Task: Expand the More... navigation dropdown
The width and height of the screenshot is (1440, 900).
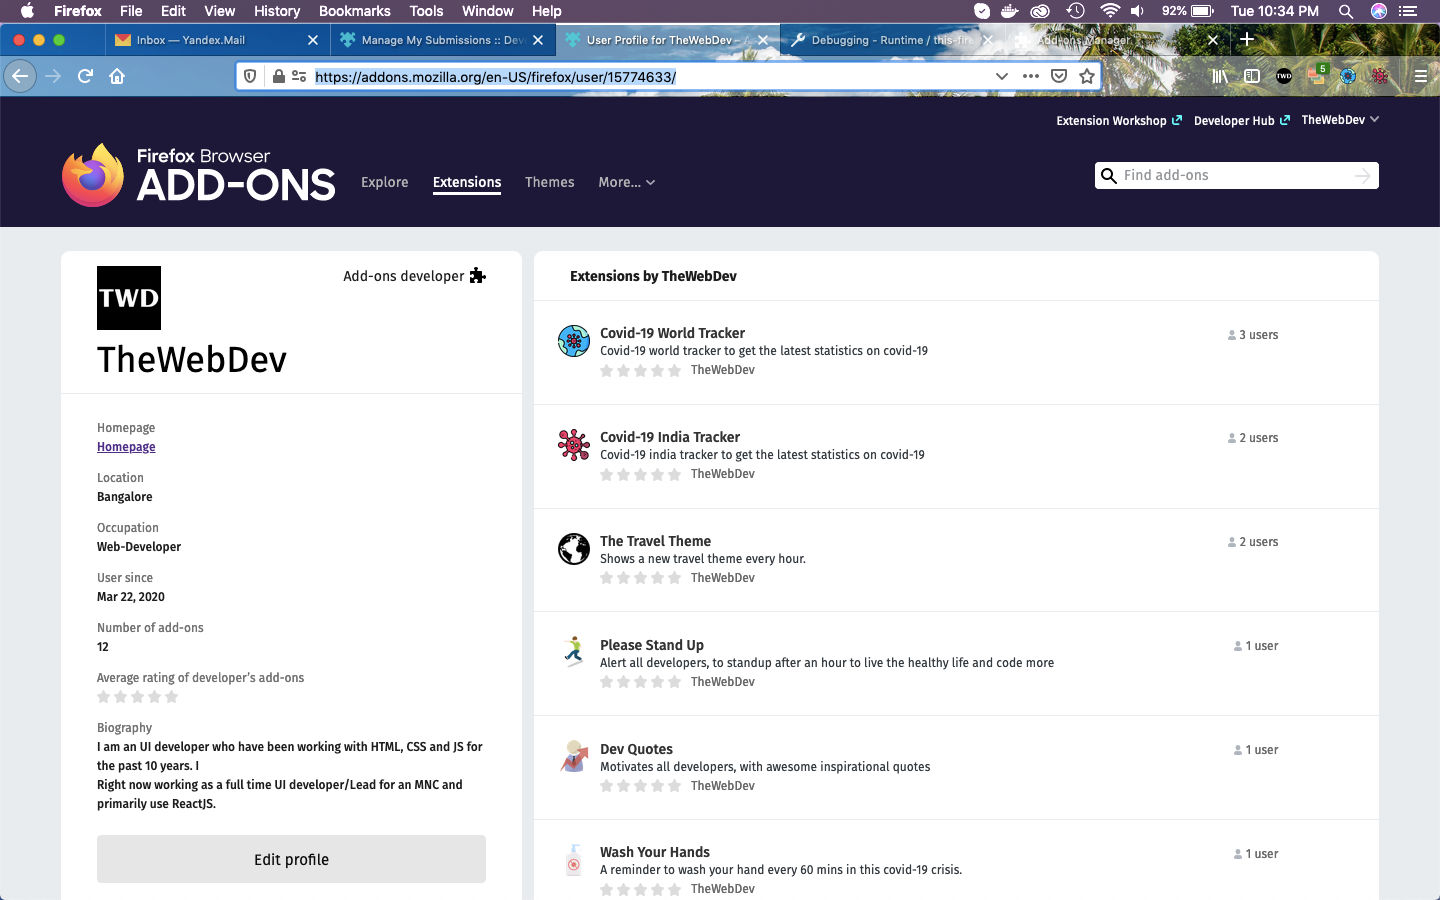Action: pos(627,182)
